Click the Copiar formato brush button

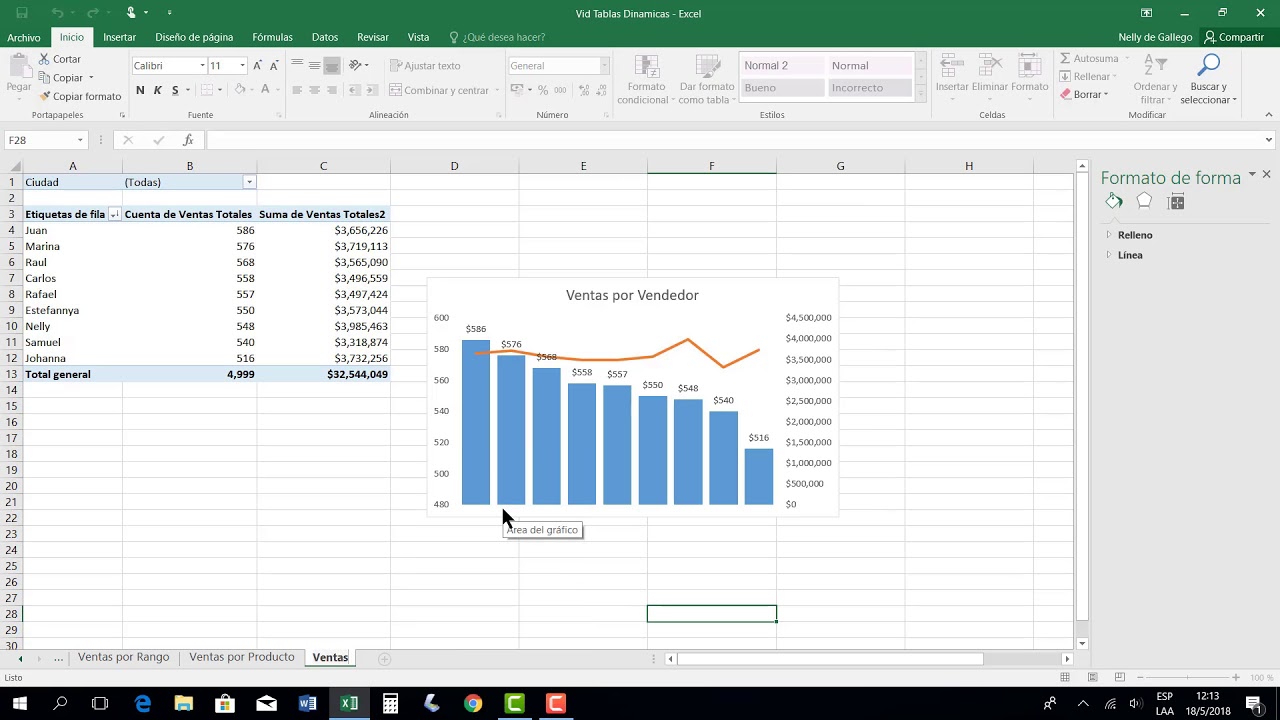tap(80, 96)
